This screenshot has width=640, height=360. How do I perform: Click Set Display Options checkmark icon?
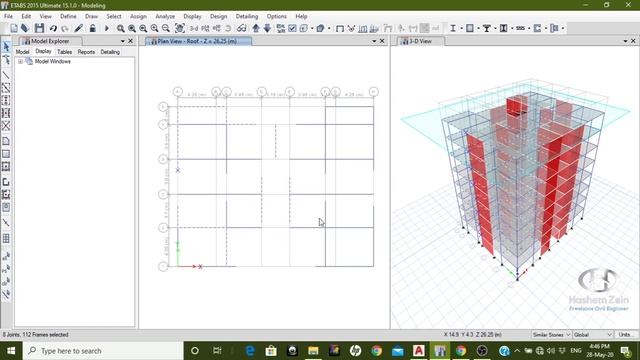(292, 28)
